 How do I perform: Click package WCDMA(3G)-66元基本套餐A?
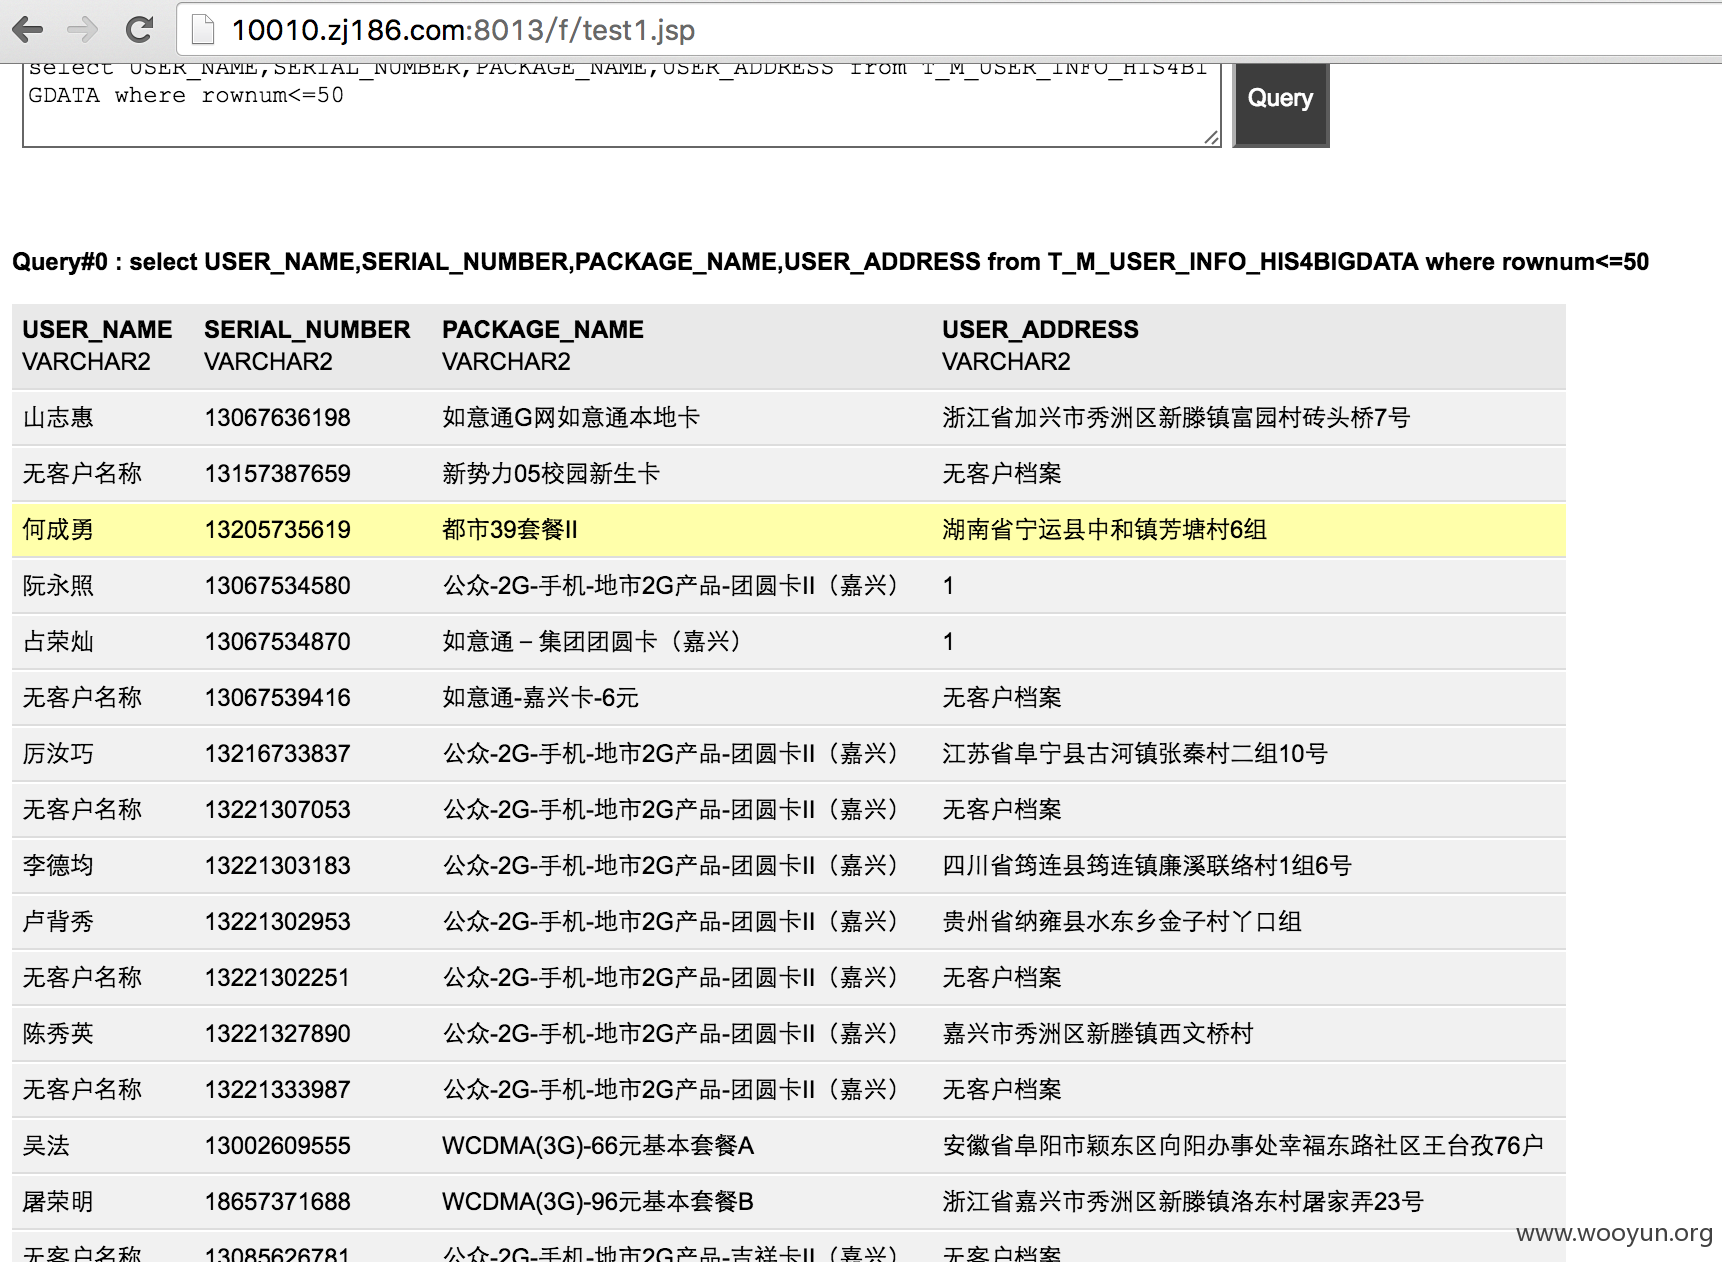click(x=598, y=1145)
